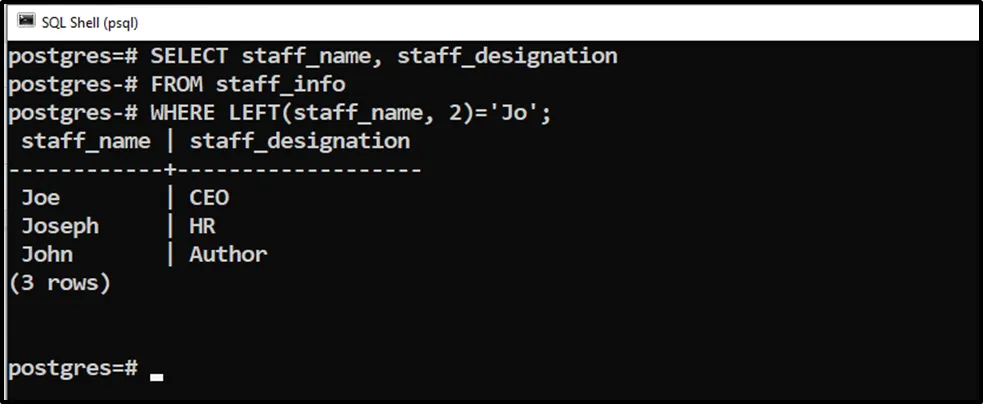Click the staff_designation column header in results
The image size is (983, 404).
click(299, 141)
